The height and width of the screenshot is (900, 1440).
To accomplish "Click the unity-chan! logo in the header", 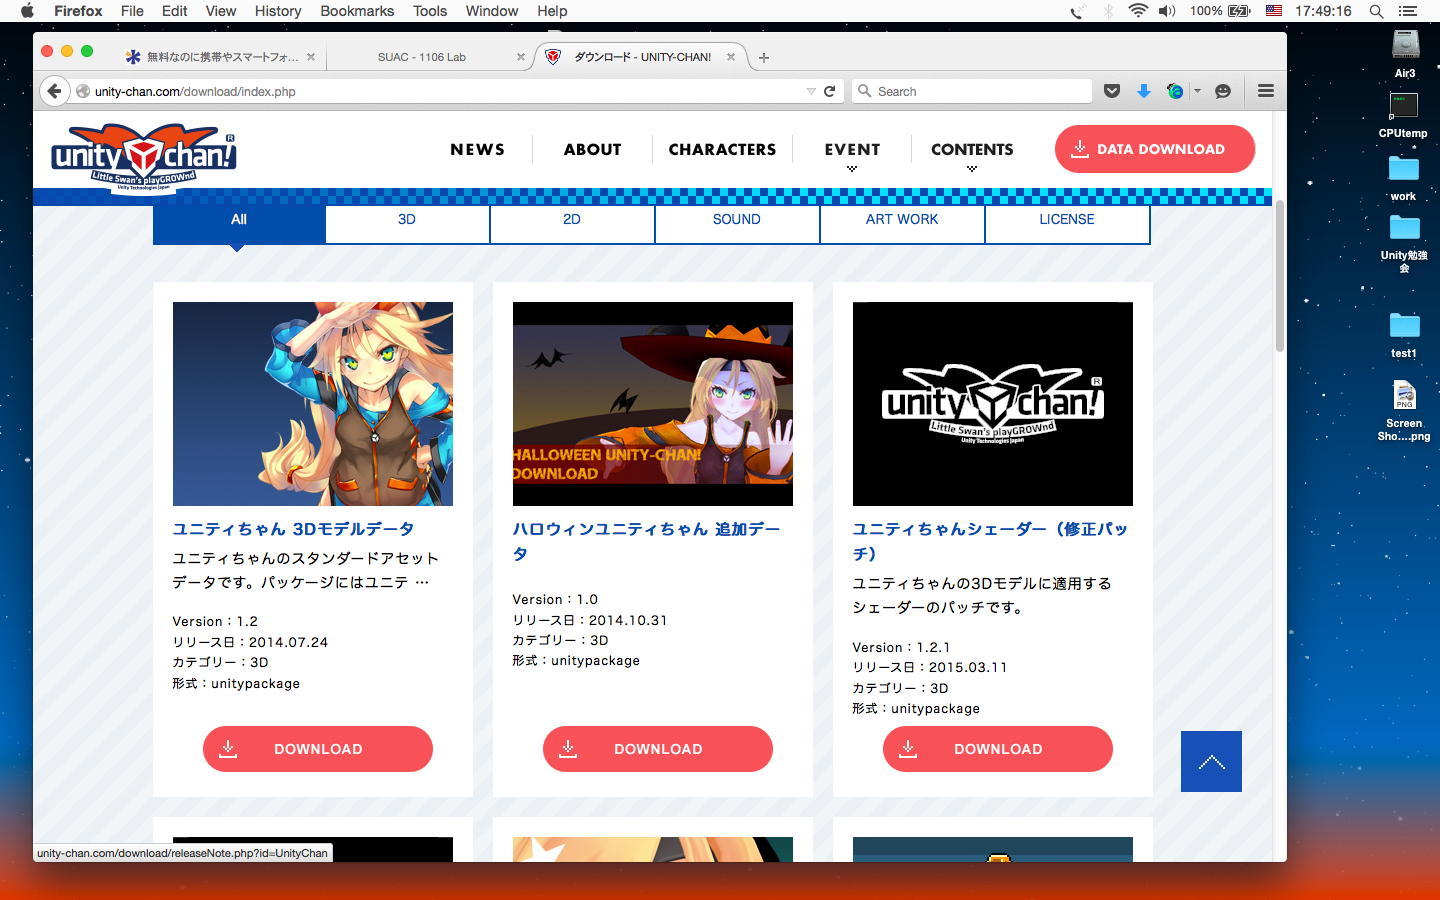I will click(x=144, y=157).
